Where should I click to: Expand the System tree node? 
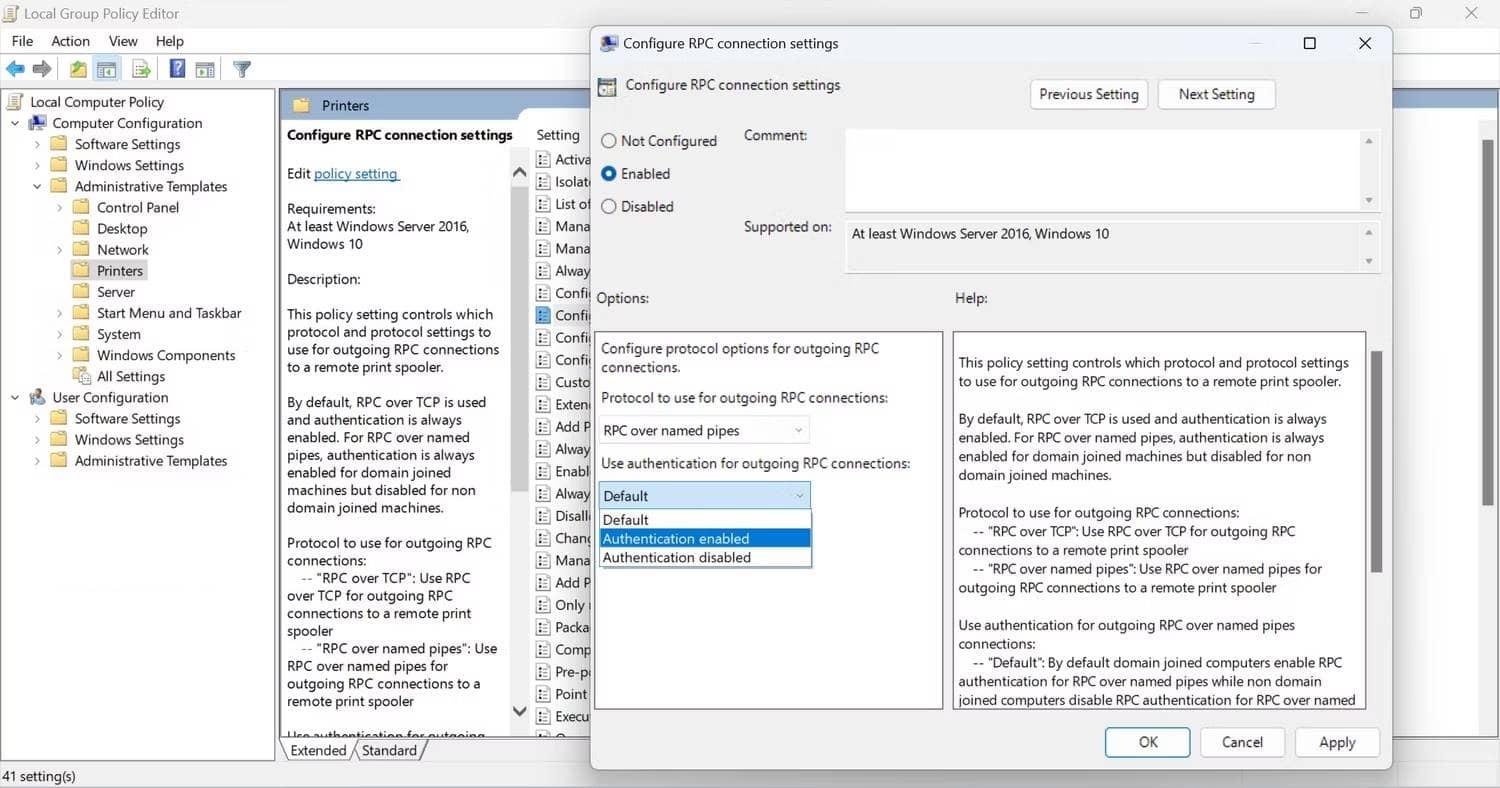click(59, 334)
